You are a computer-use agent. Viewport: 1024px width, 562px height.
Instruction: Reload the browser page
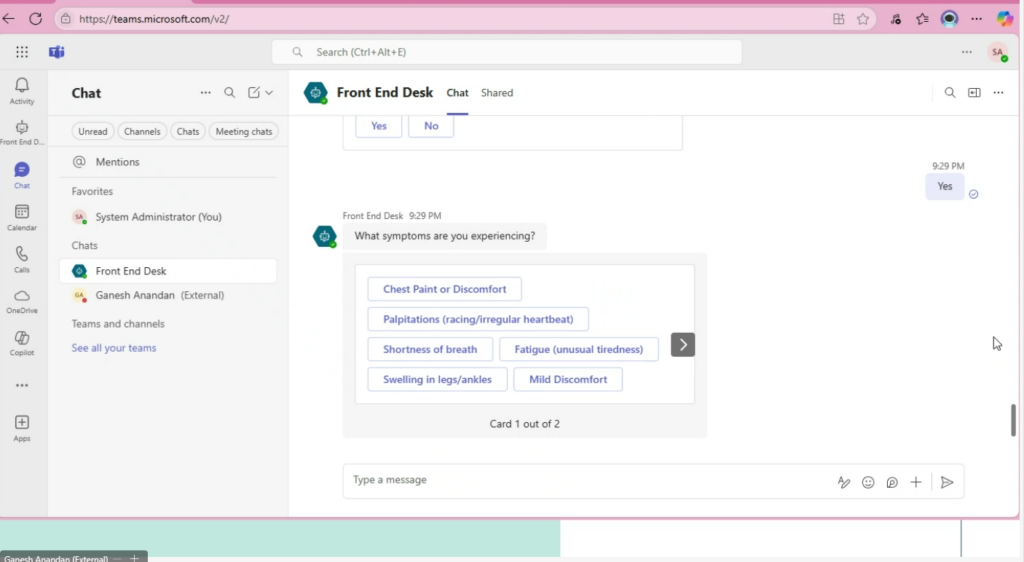(35, 19)
